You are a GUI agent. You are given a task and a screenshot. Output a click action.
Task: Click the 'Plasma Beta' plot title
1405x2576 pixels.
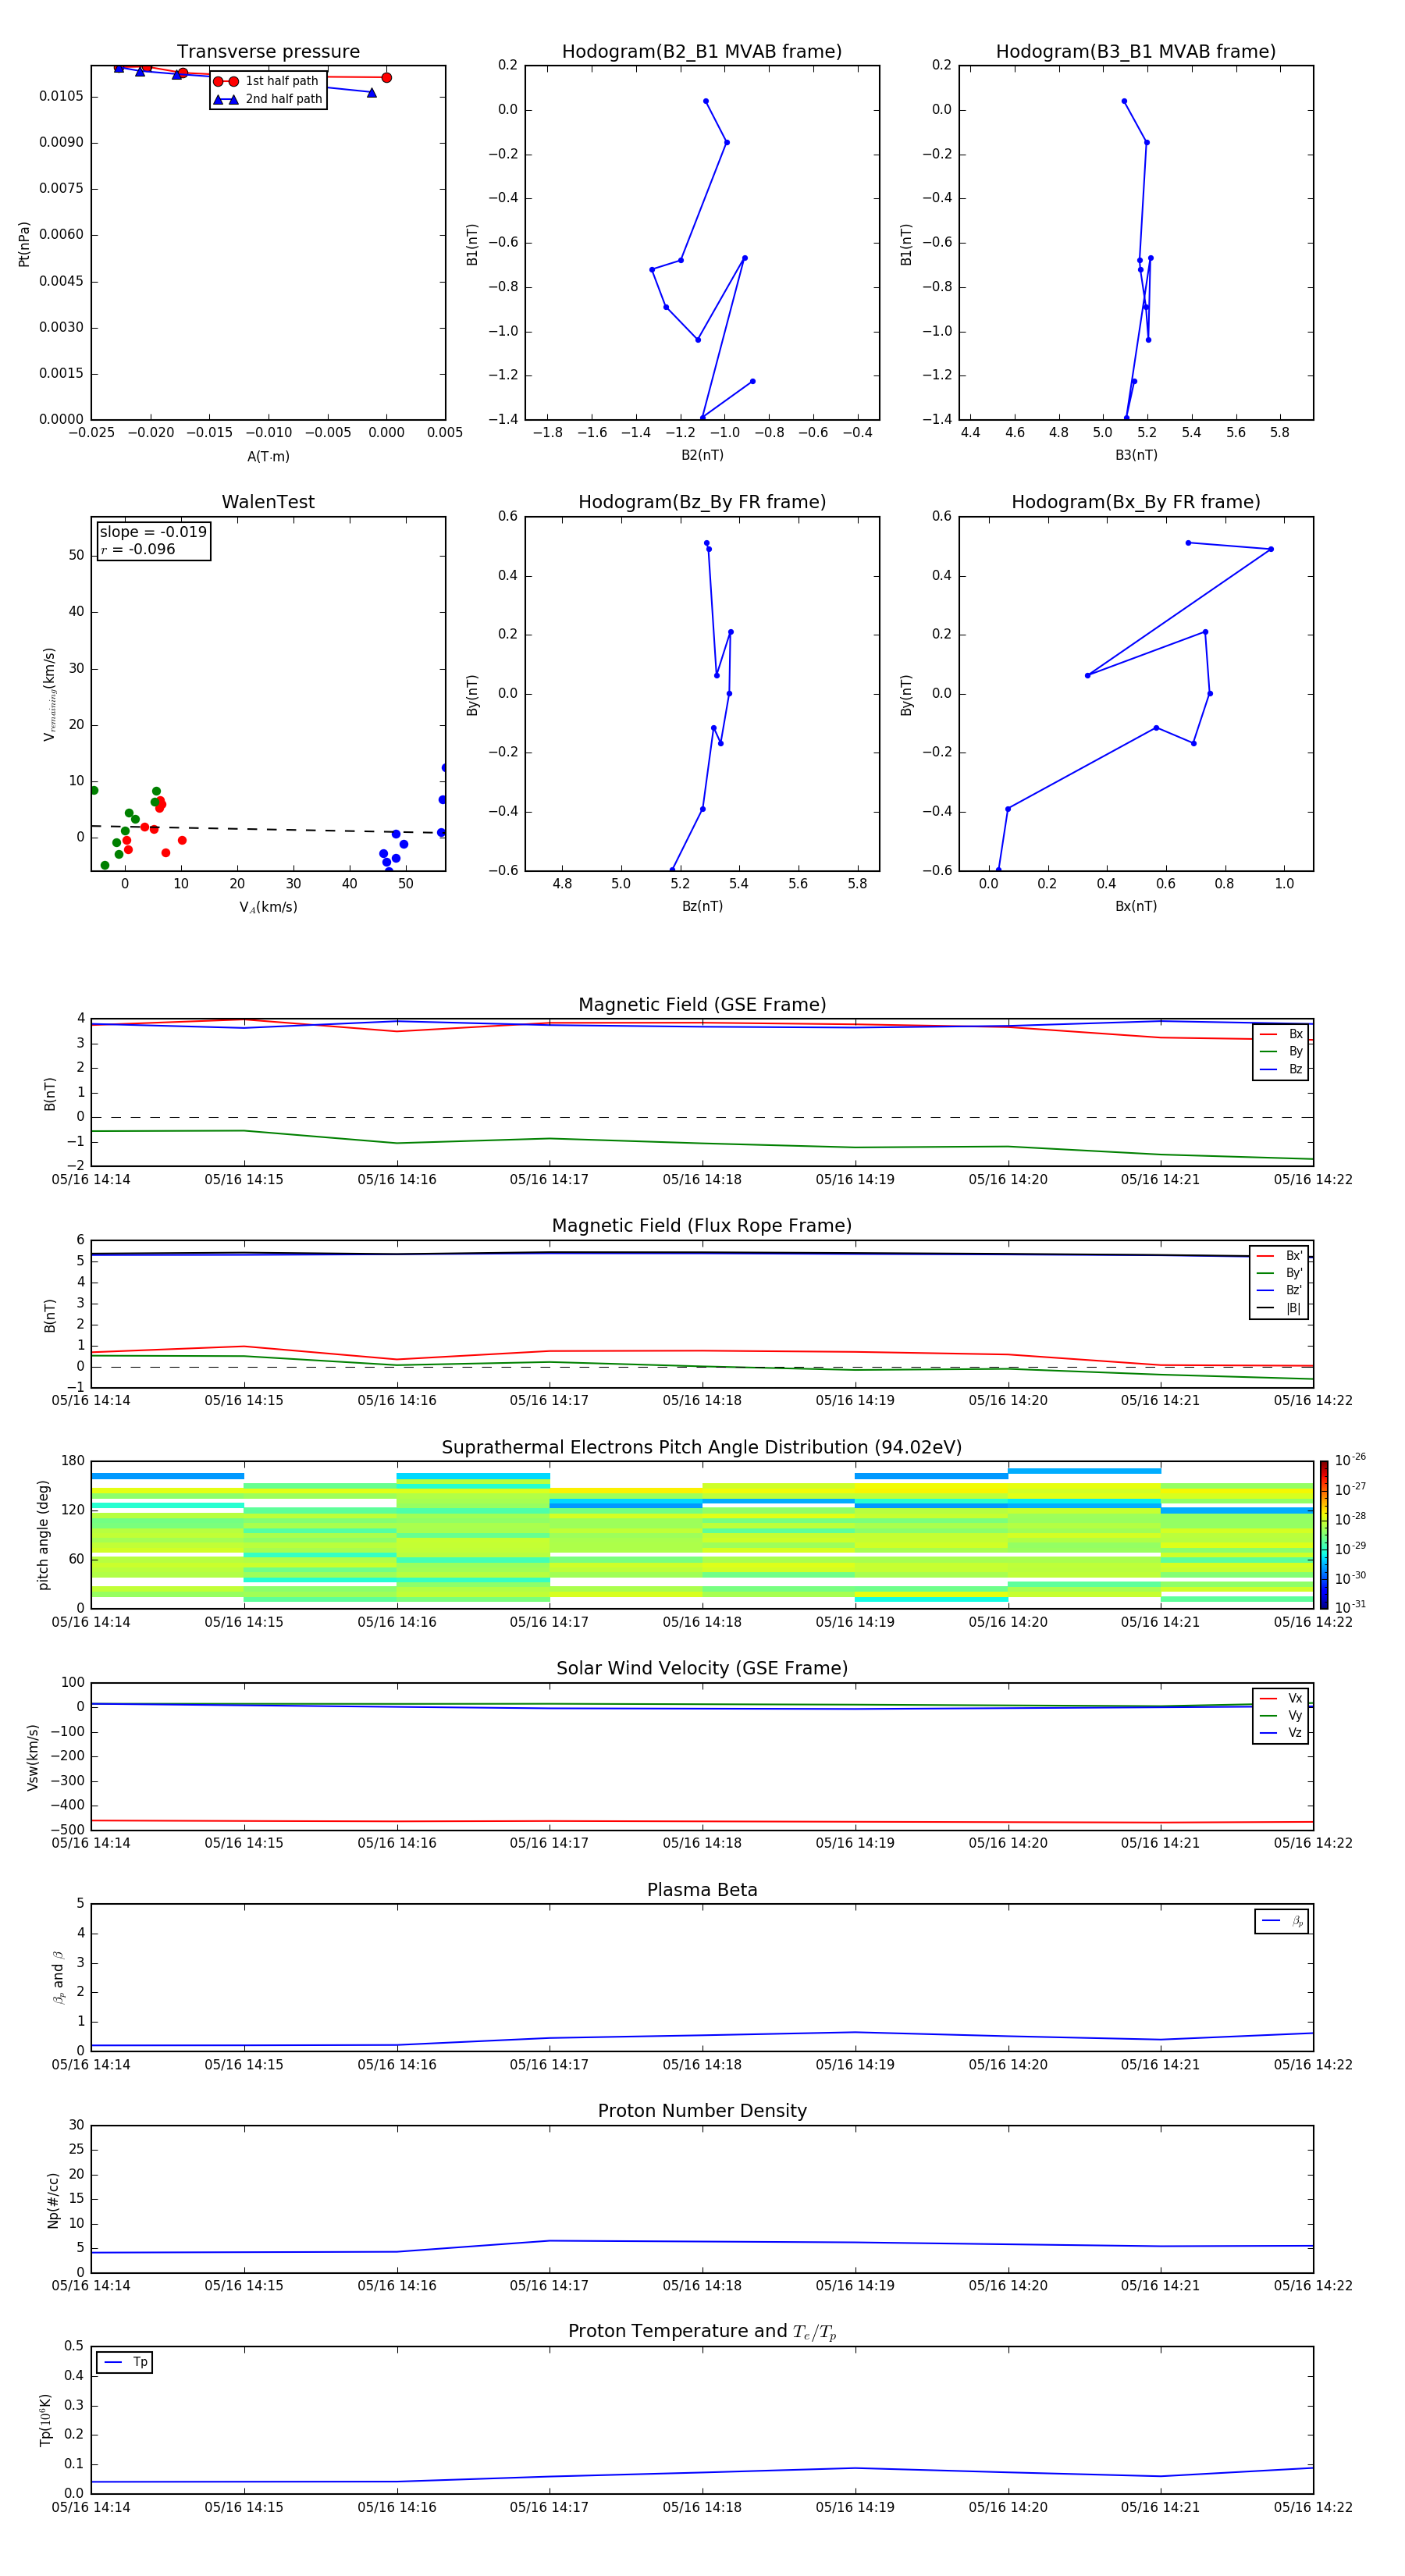click(702, 1890)
